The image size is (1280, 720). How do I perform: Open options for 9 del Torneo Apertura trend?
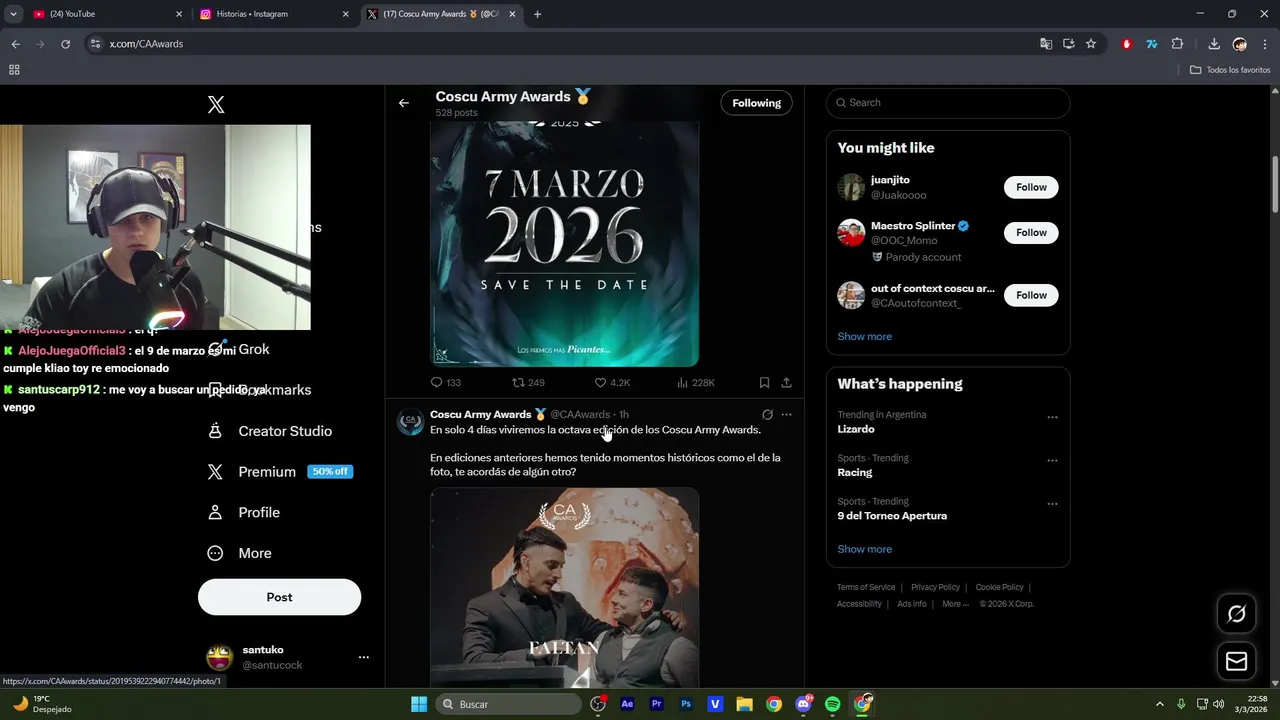1052,504
